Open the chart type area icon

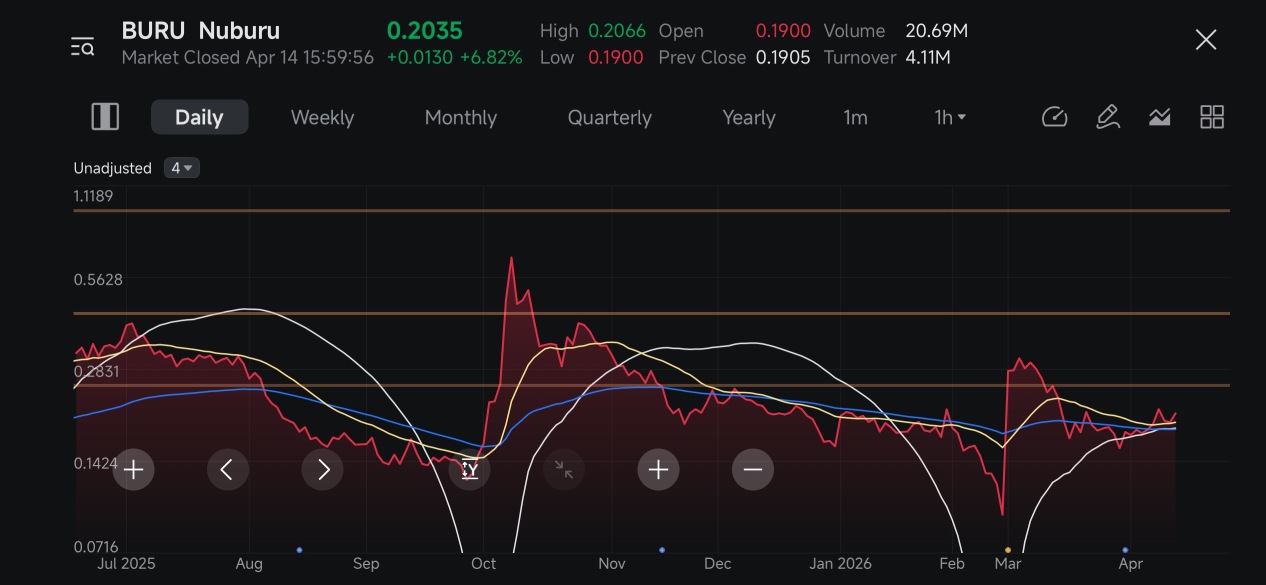pos(1159,117)
